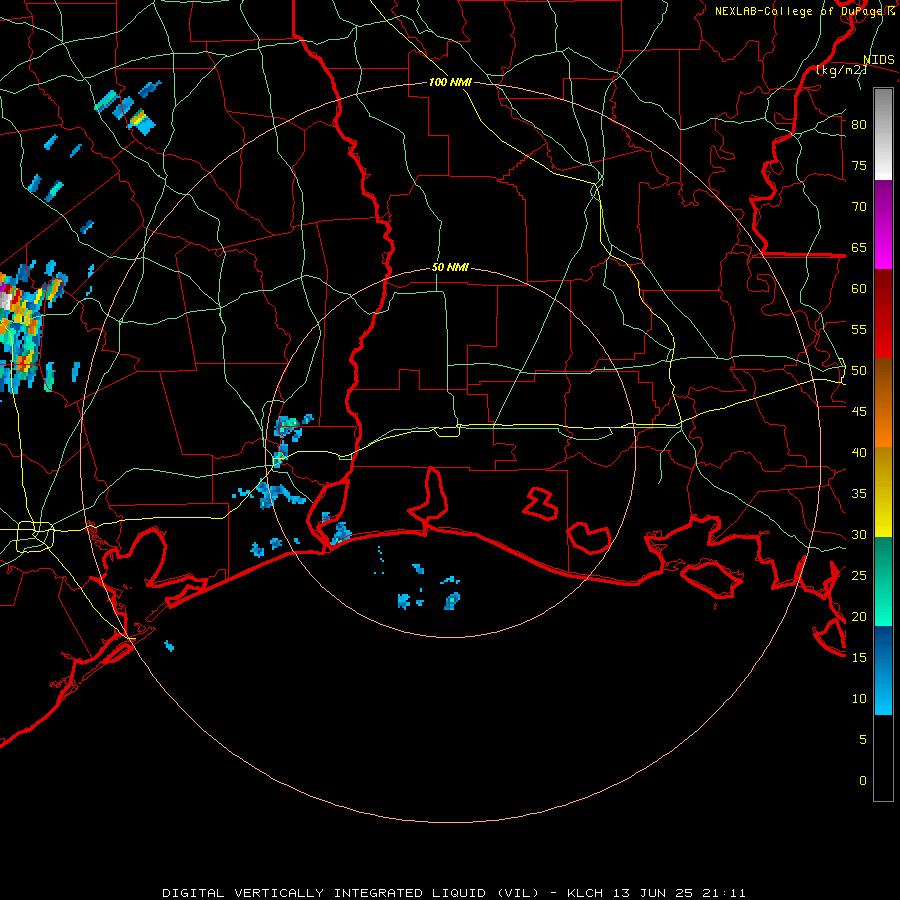Click the kg/m2 units label
This screenshot has height=900, width=900.
[x=841, y=70]
